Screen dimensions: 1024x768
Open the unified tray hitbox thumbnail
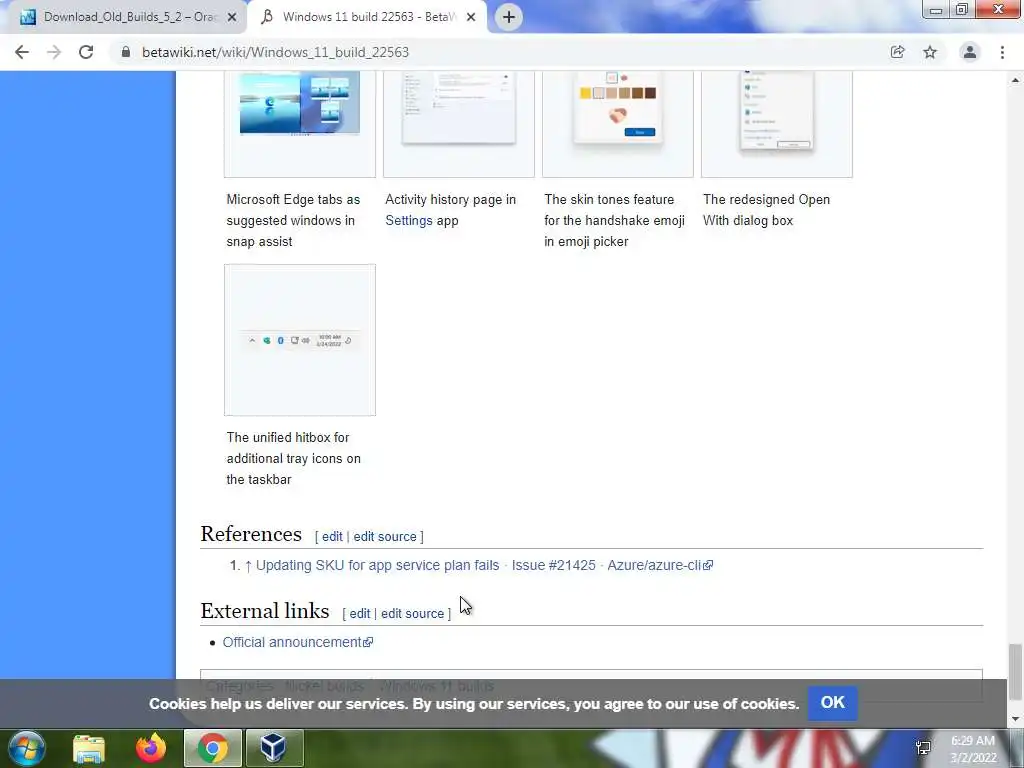tap(300, 340)
